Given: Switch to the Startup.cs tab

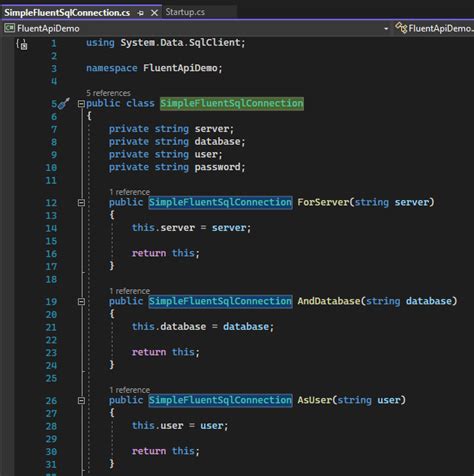Looking at the screenshot, I should [x=185, y=12].
